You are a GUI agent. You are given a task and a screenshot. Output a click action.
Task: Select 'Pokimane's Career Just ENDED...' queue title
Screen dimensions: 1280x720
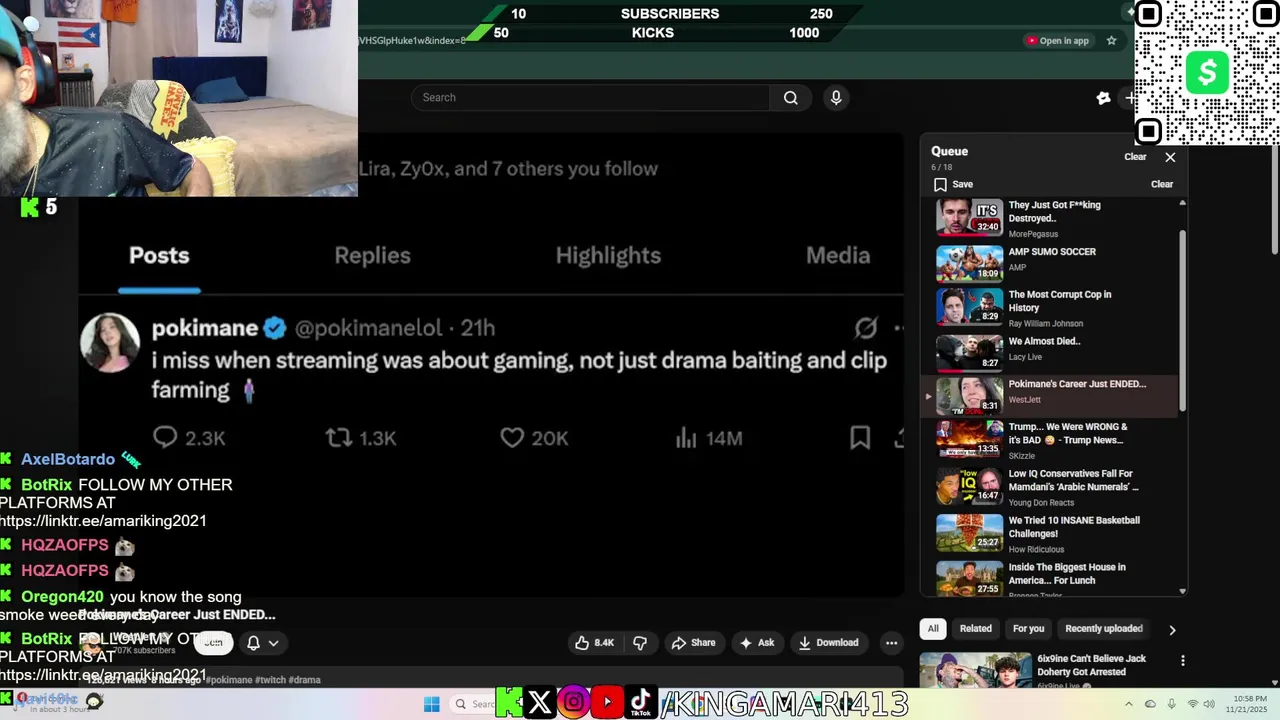pyautogui.click(x=1077, y=384)
